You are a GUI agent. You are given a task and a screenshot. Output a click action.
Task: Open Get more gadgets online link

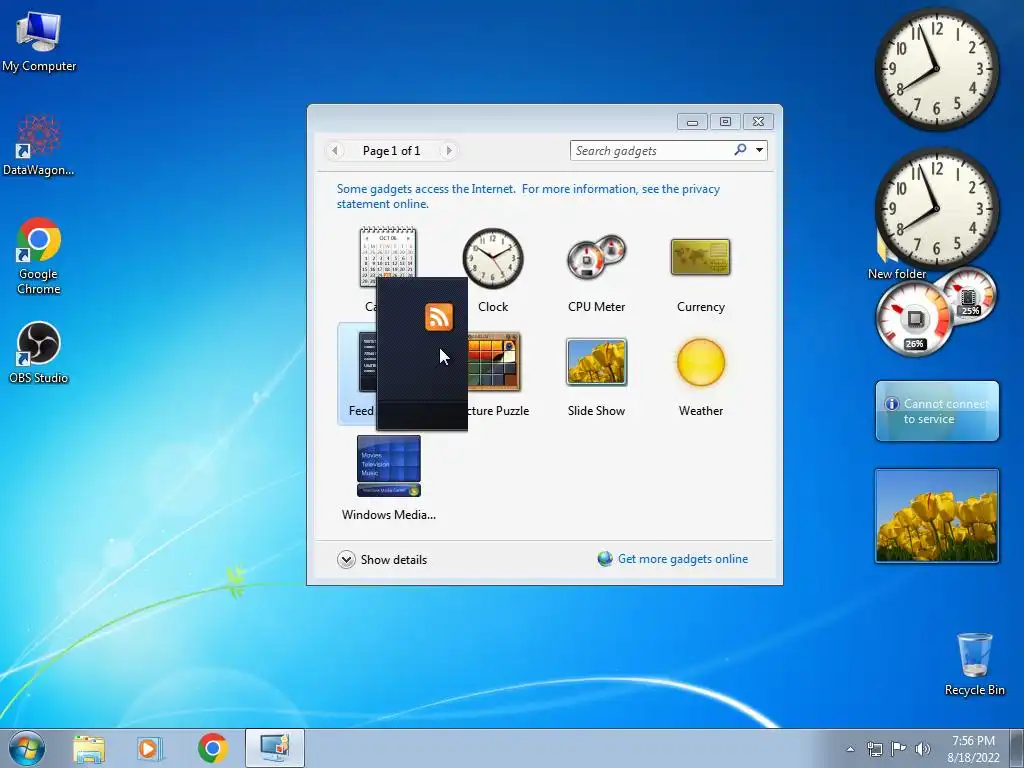coord(683,559)
